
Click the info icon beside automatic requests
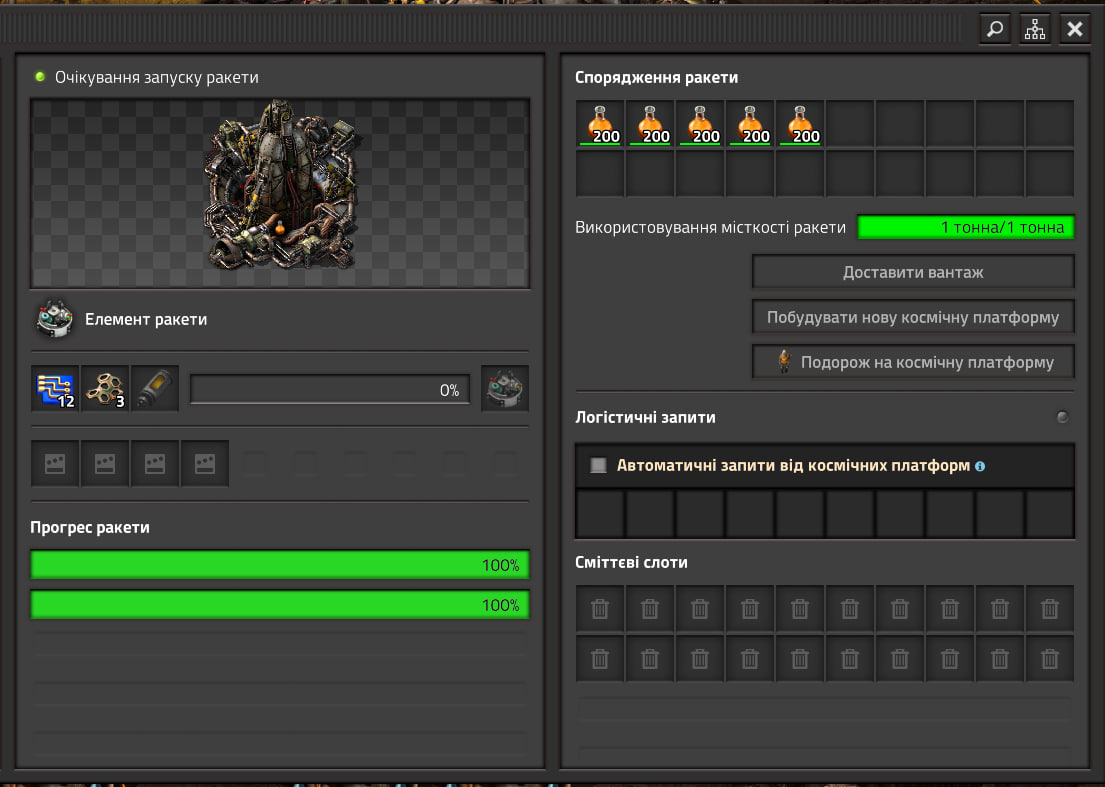(980, 466)
